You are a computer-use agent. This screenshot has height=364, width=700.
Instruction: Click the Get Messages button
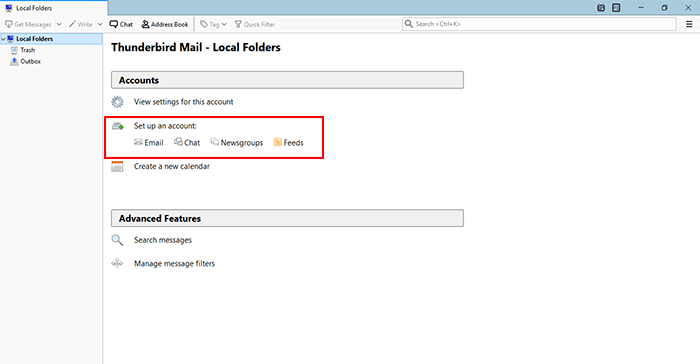28,24
